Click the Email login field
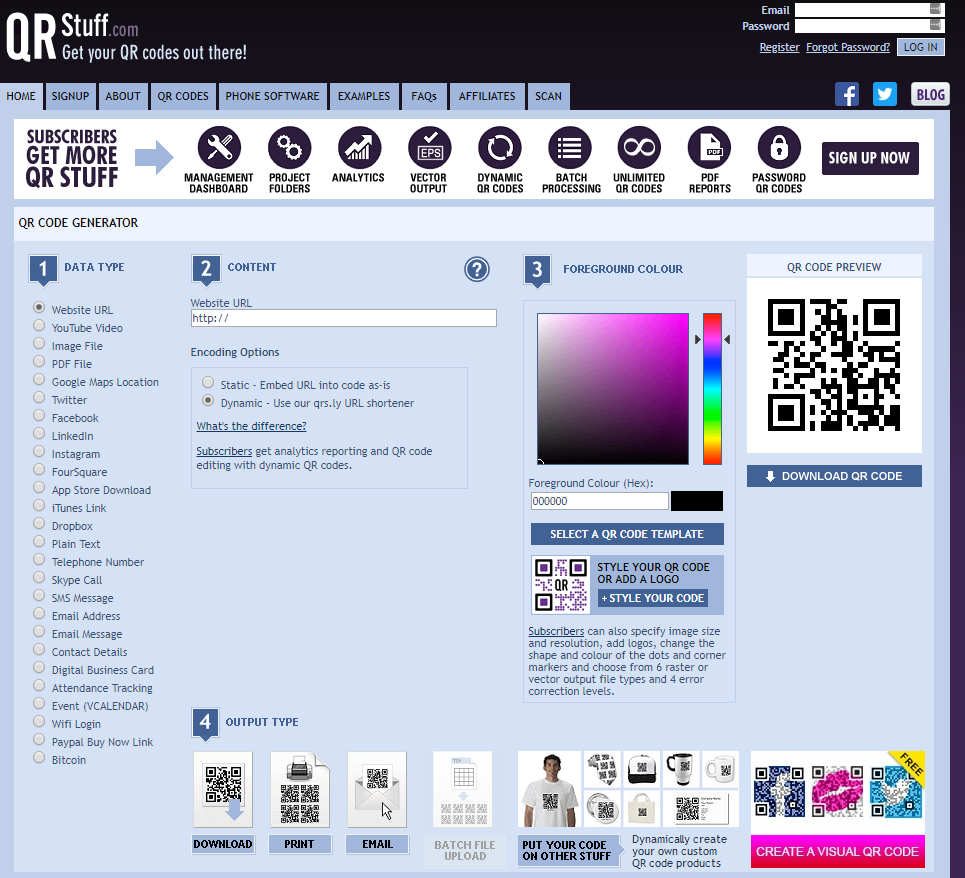This screenshot has height=878, width=965. click(x=869, y=10)
